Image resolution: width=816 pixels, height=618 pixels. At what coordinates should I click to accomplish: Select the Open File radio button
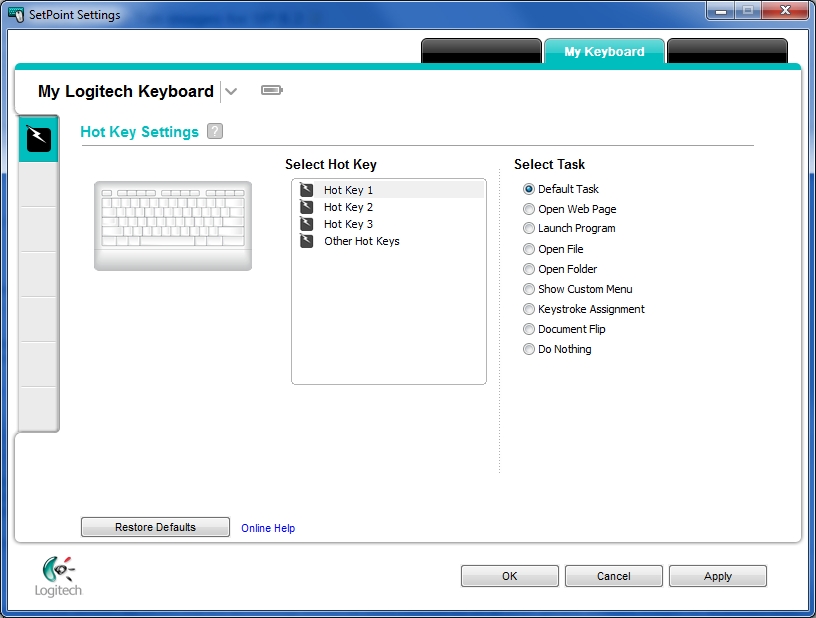pos(529,249)
